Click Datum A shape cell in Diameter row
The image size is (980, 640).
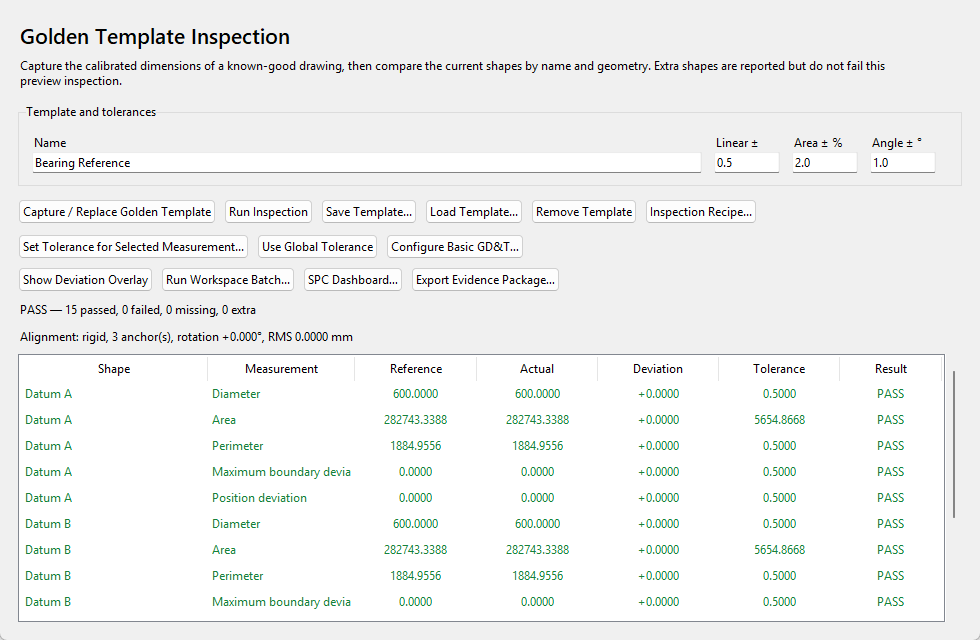tap(48, 394)
